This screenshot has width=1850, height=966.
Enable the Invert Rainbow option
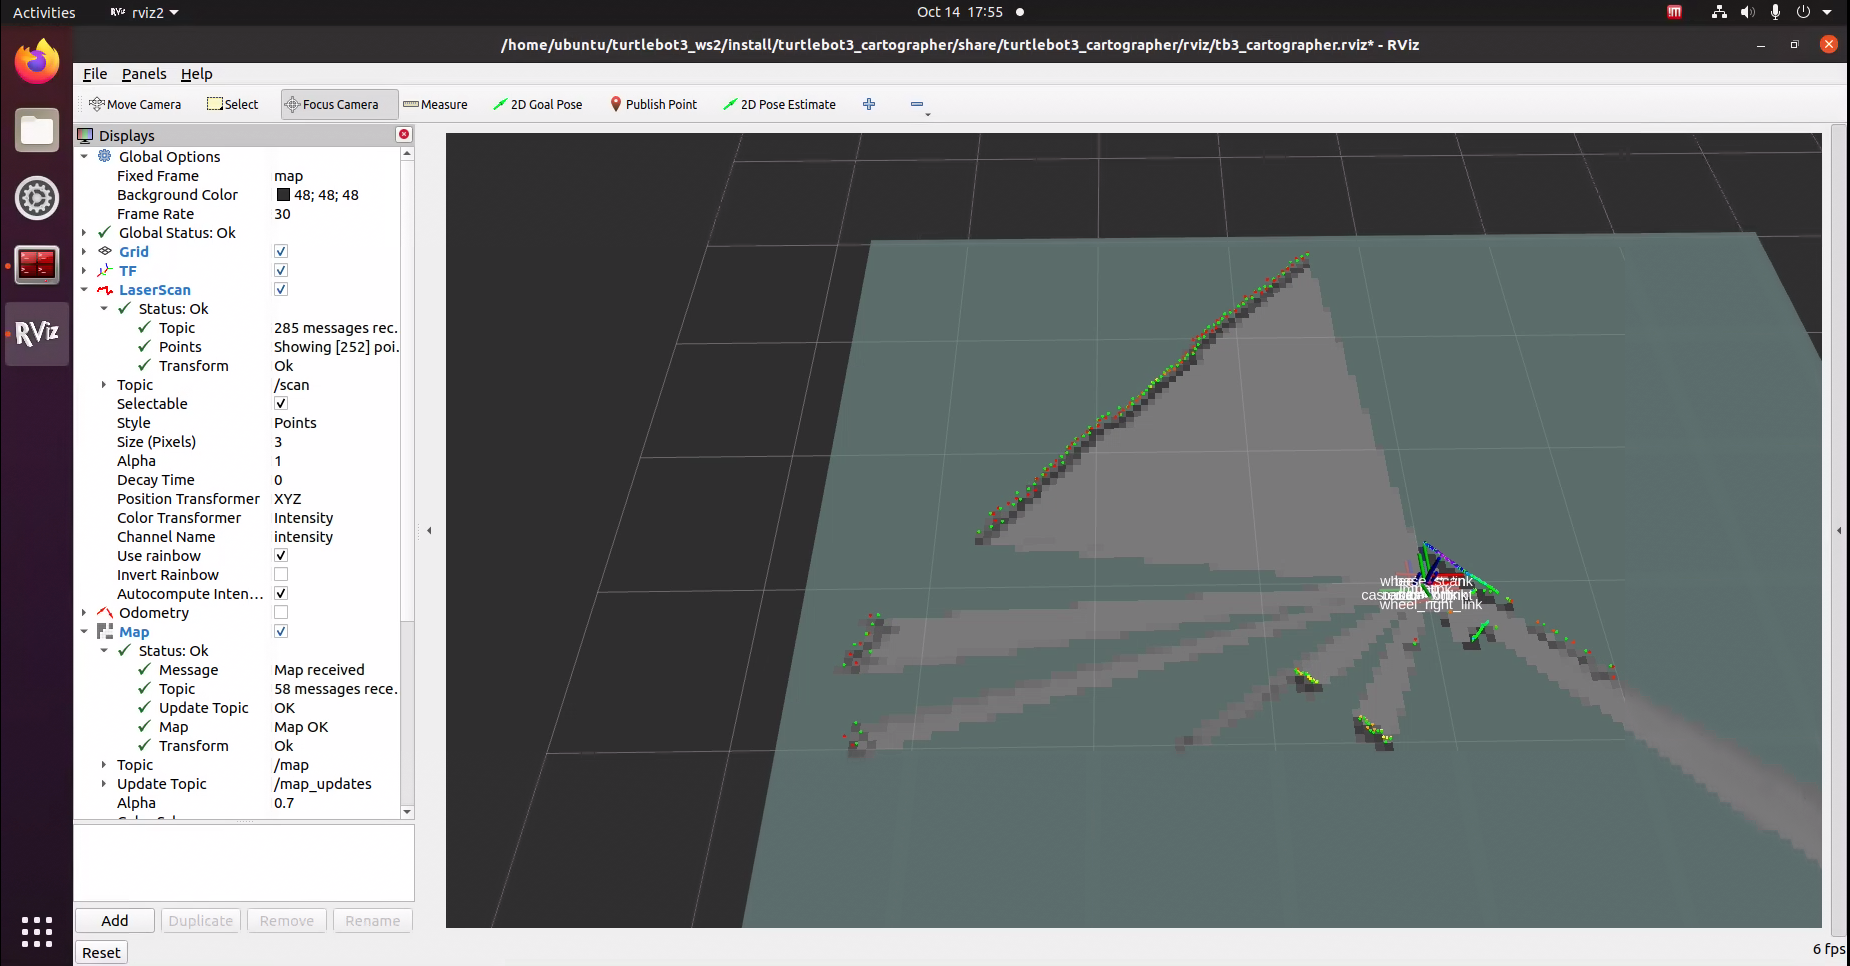[x=280, y=573]
